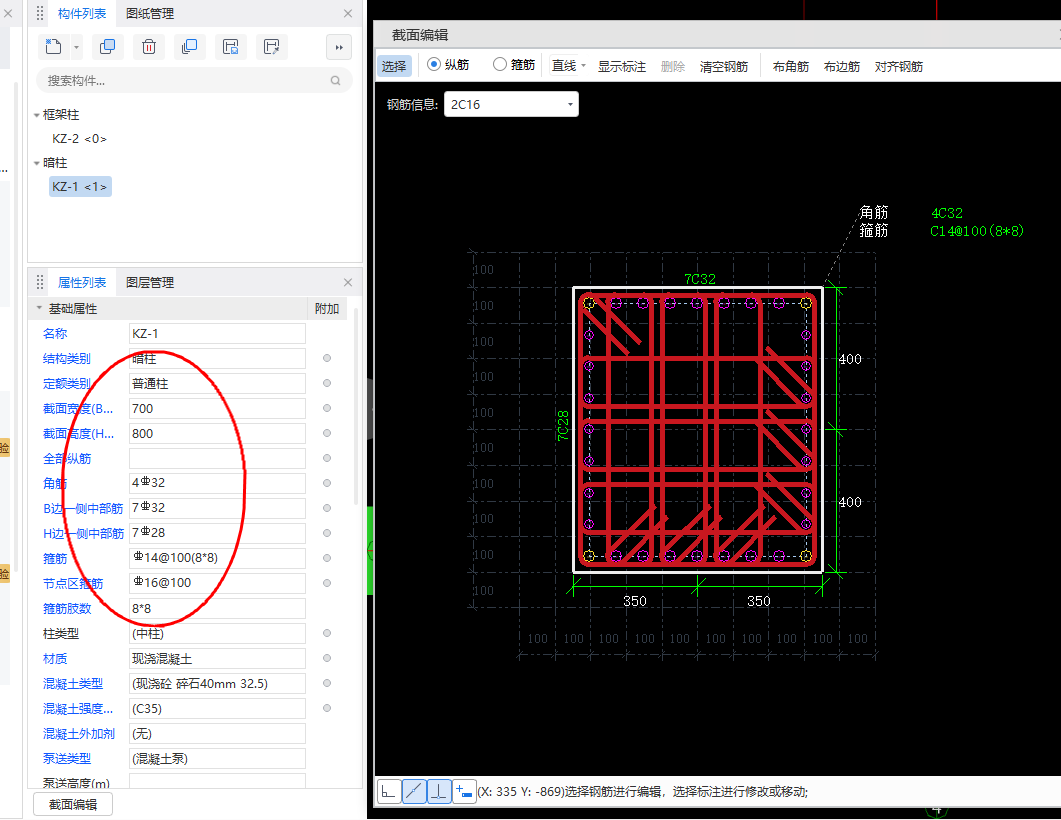Select KZ-2 <0> in the component tree
1061x820 pixels.
(79, 139)
